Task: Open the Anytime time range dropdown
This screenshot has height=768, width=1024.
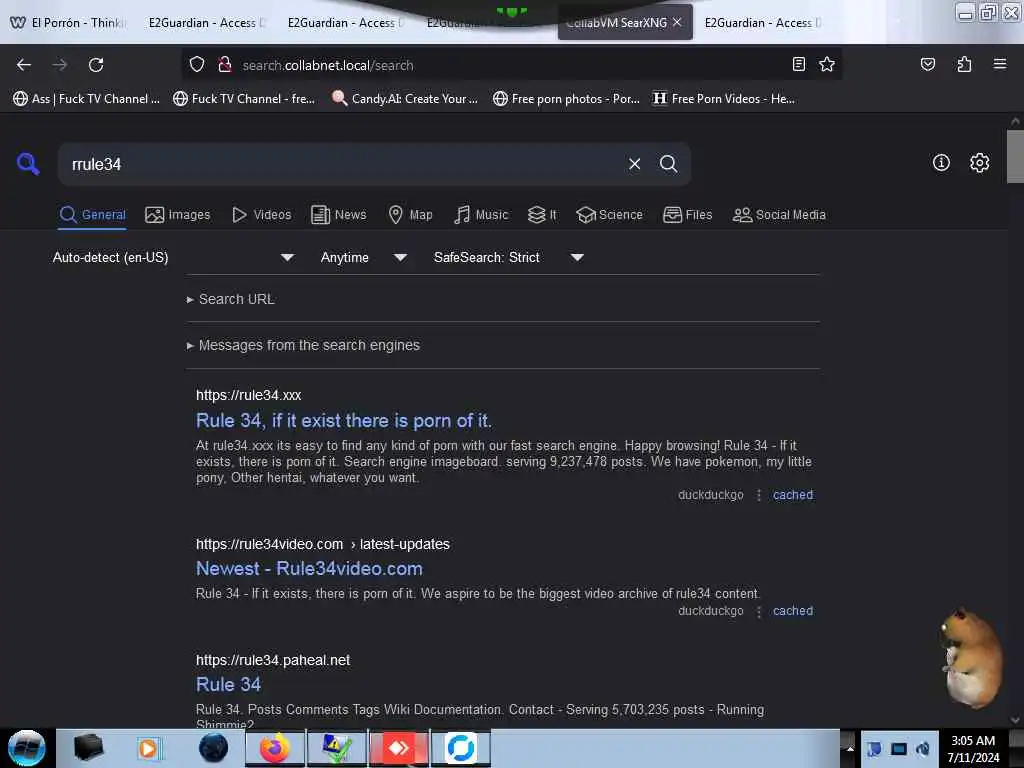Action: 363,257
